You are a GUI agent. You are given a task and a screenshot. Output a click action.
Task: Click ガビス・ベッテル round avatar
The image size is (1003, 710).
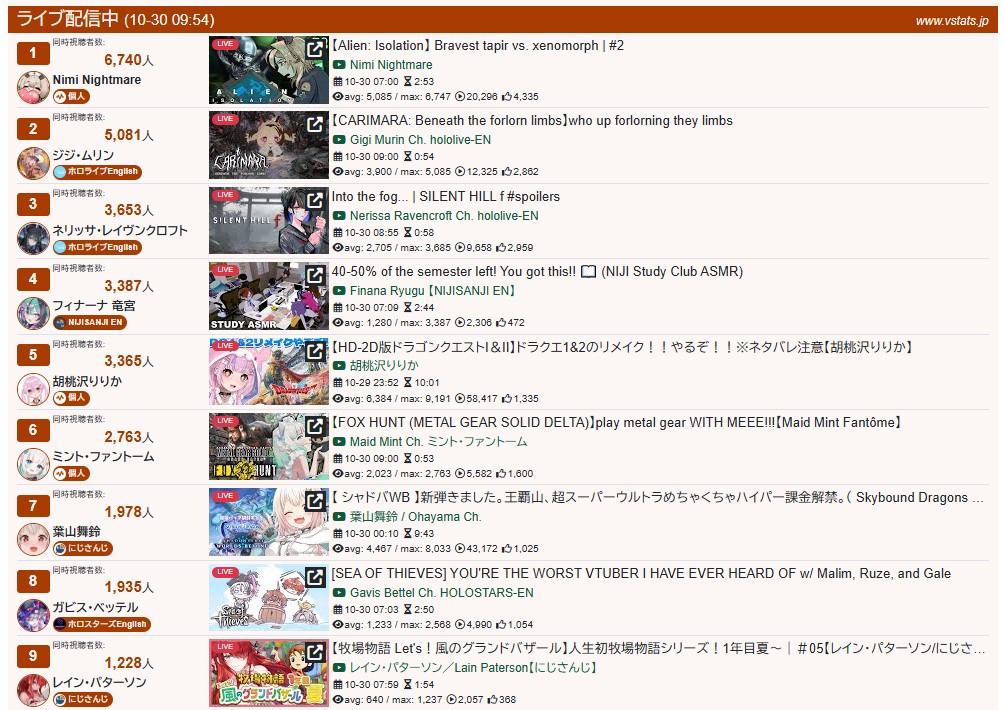point(33,615)
